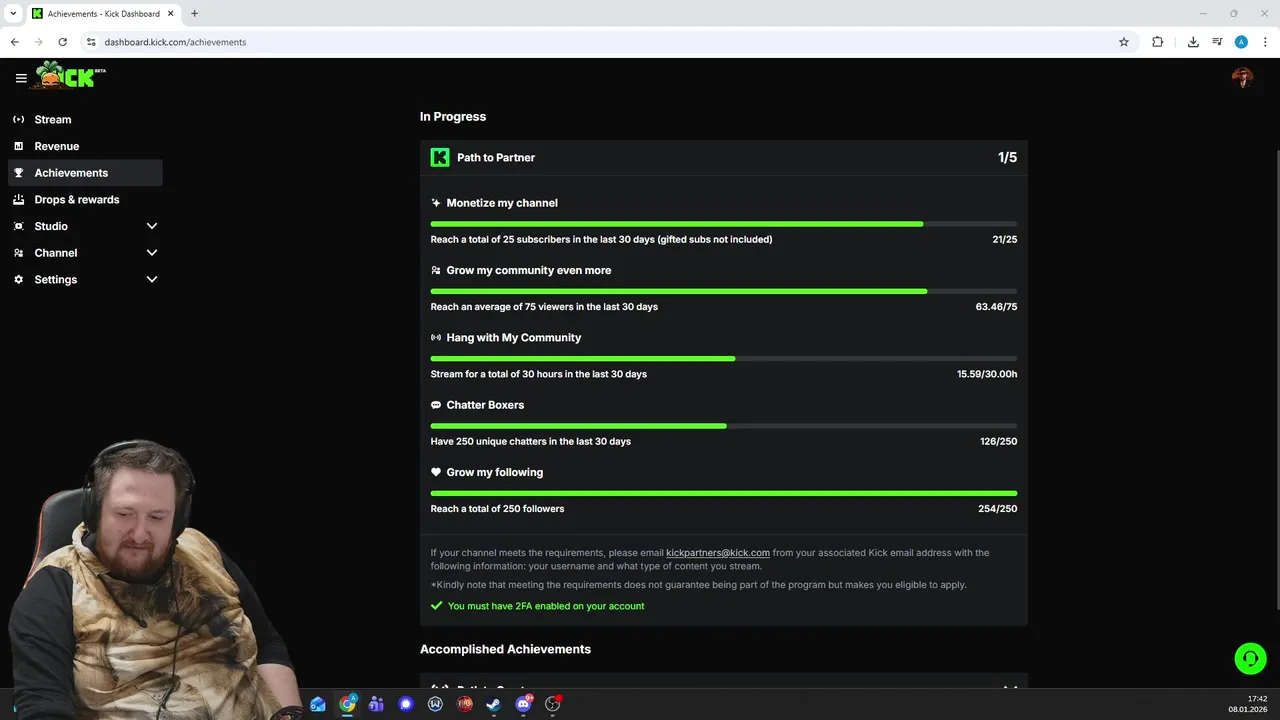Expand the Channel sidebar section
This screenshot has height=720, width=1280.
[85, 253]
